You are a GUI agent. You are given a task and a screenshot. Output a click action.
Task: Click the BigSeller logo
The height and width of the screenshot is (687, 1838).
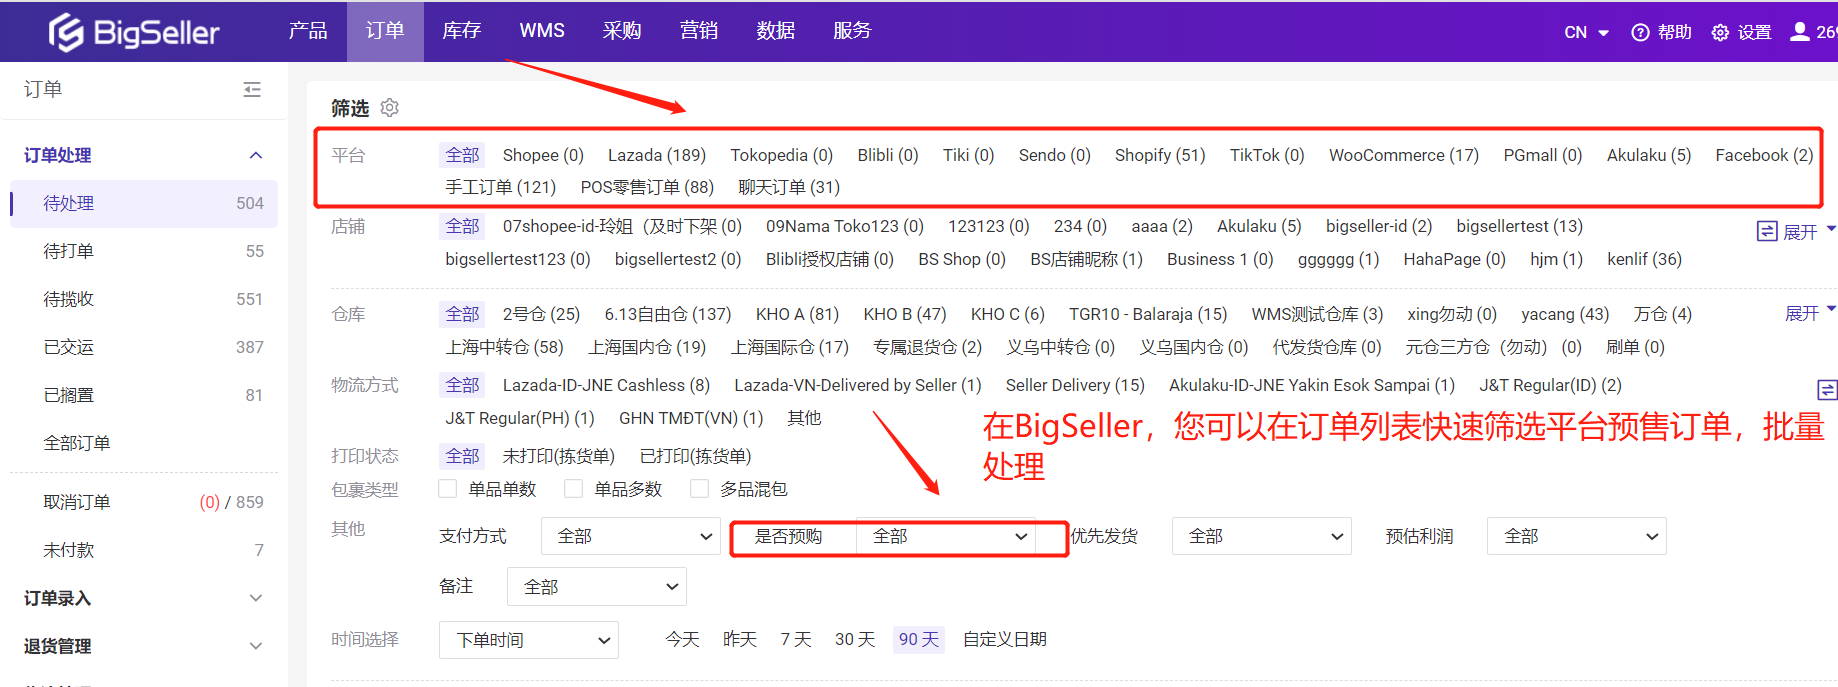coord(133,32)
